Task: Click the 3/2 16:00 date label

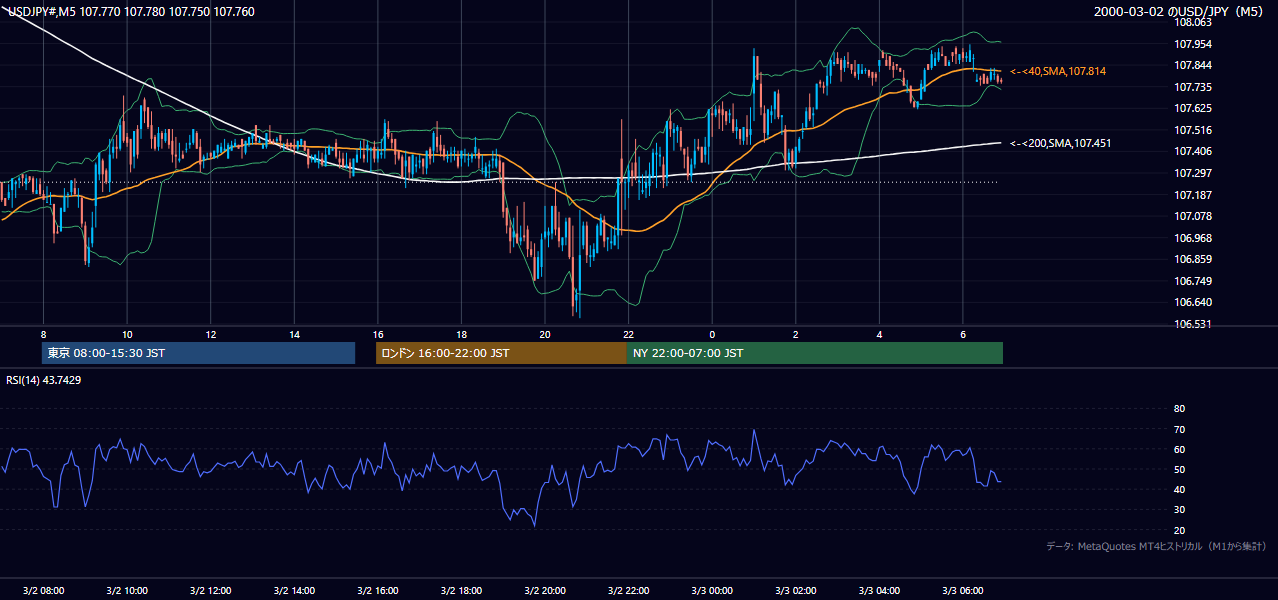Action: [377, 590]
